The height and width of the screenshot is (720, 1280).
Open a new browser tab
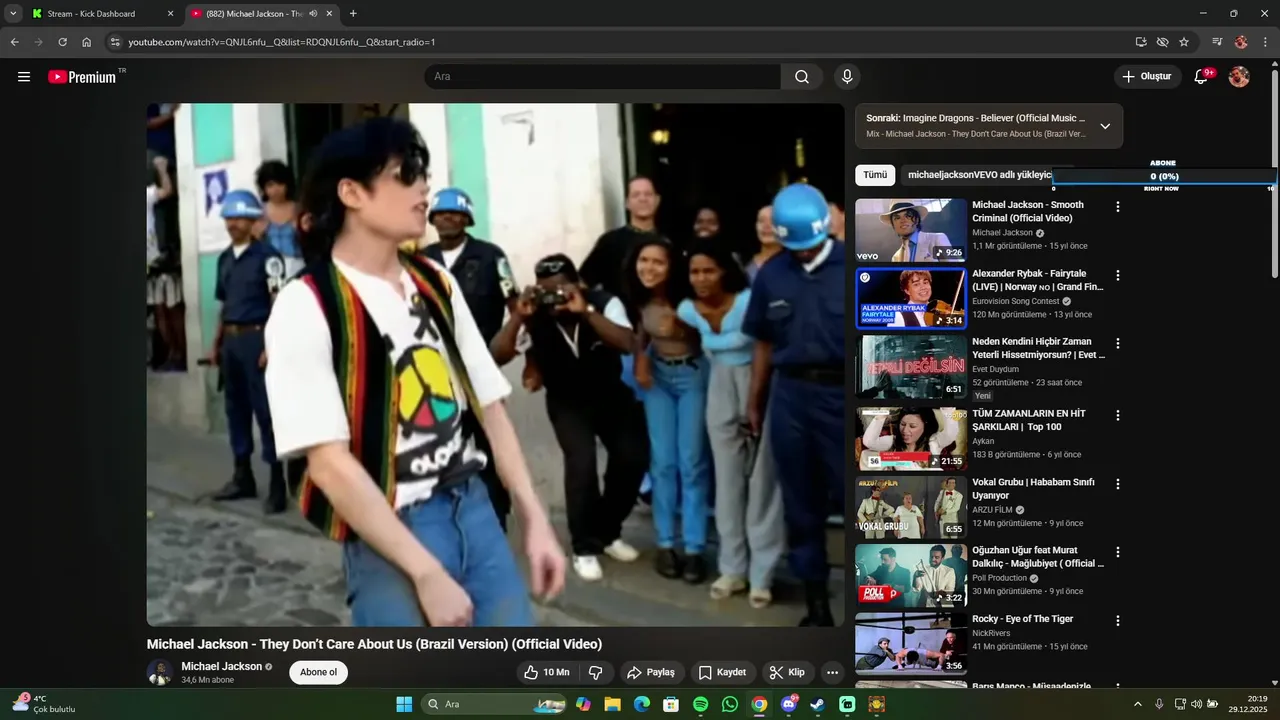click(x=353, y=14)
